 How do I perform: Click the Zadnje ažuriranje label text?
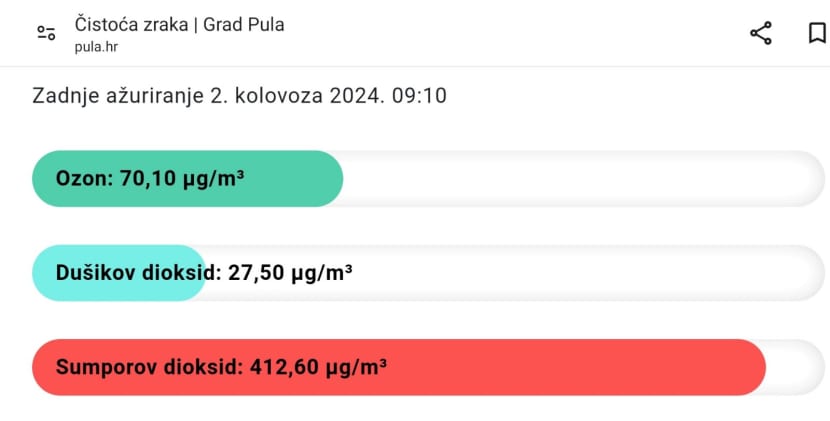click(118, 96)
